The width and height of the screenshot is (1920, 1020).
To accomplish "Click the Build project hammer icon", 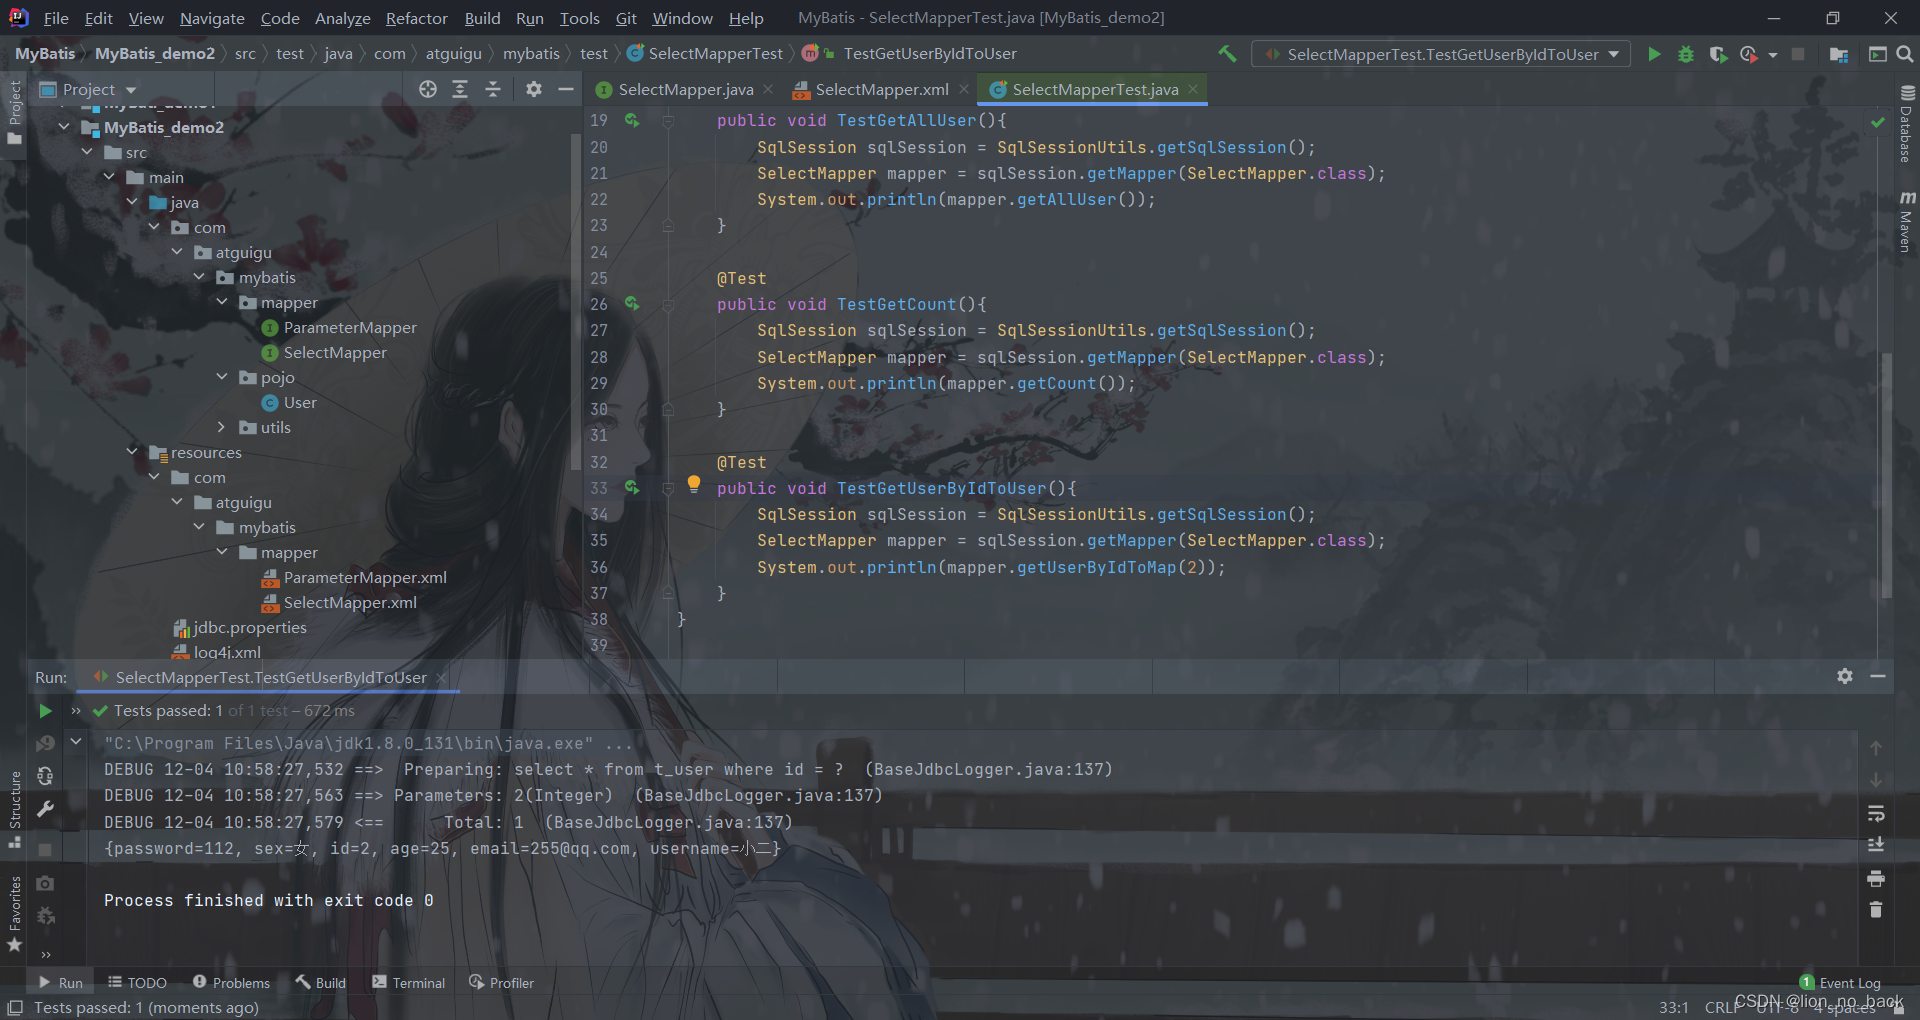I will tap(1227, 54).
